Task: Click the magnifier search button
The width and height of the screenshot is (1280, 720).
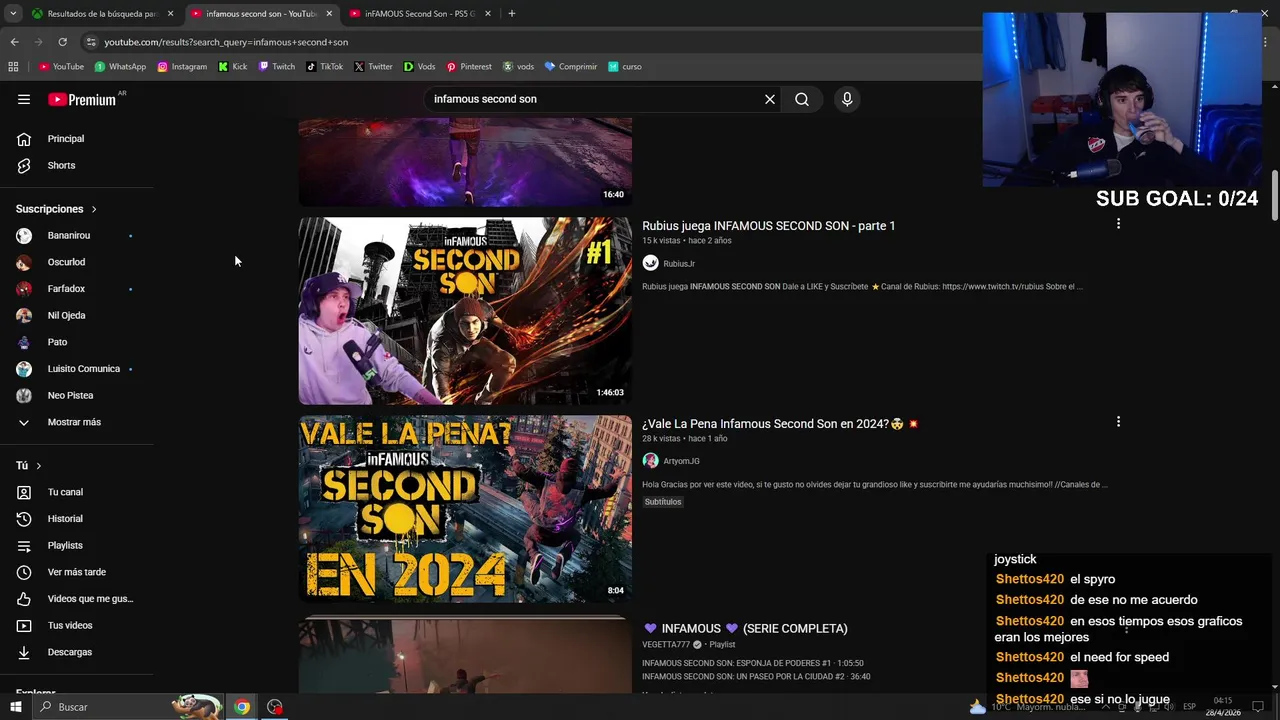Action: point(802,99)
